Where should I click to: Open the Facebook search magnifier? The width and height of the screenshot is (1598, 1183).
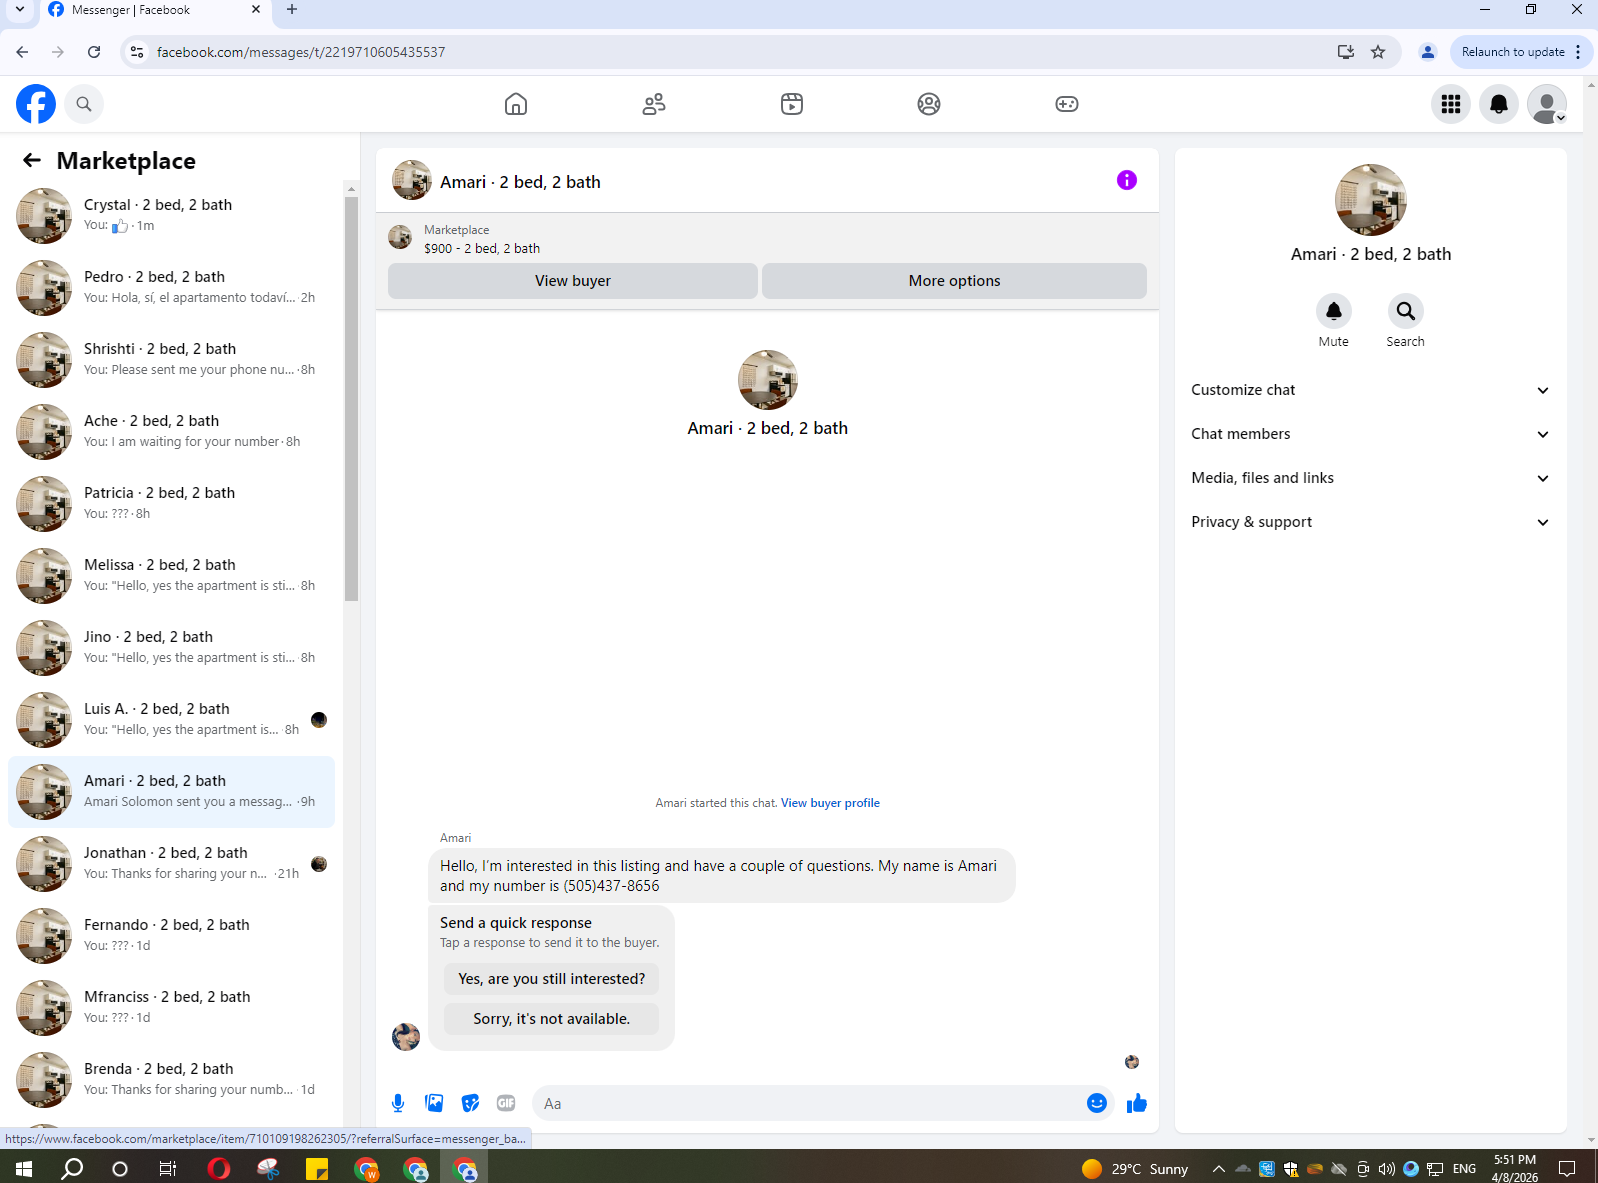[x=84, y=104]
